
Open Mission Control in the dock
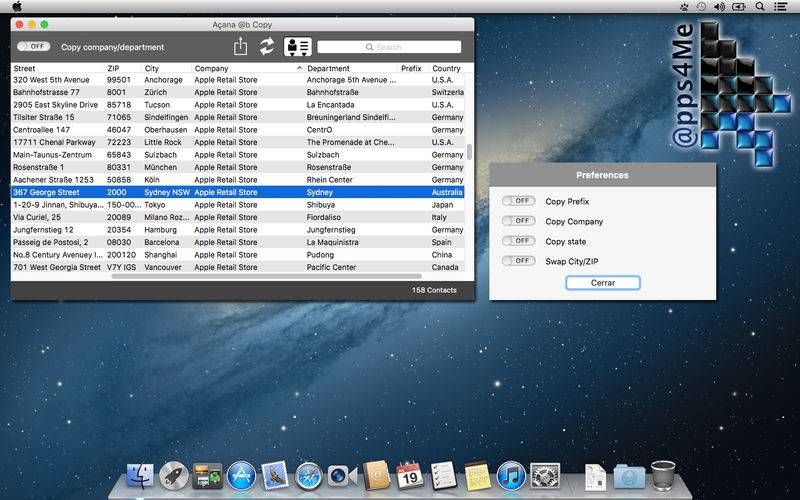click(207, 477)
